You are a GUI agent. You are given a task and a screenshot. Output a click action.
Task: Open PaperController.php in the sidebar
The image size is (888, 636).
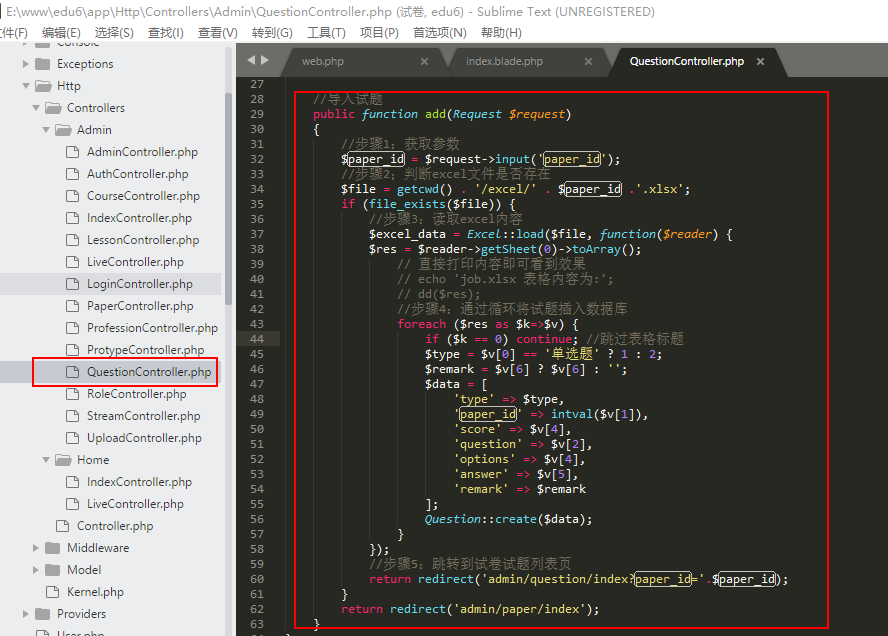coord(140,306)
